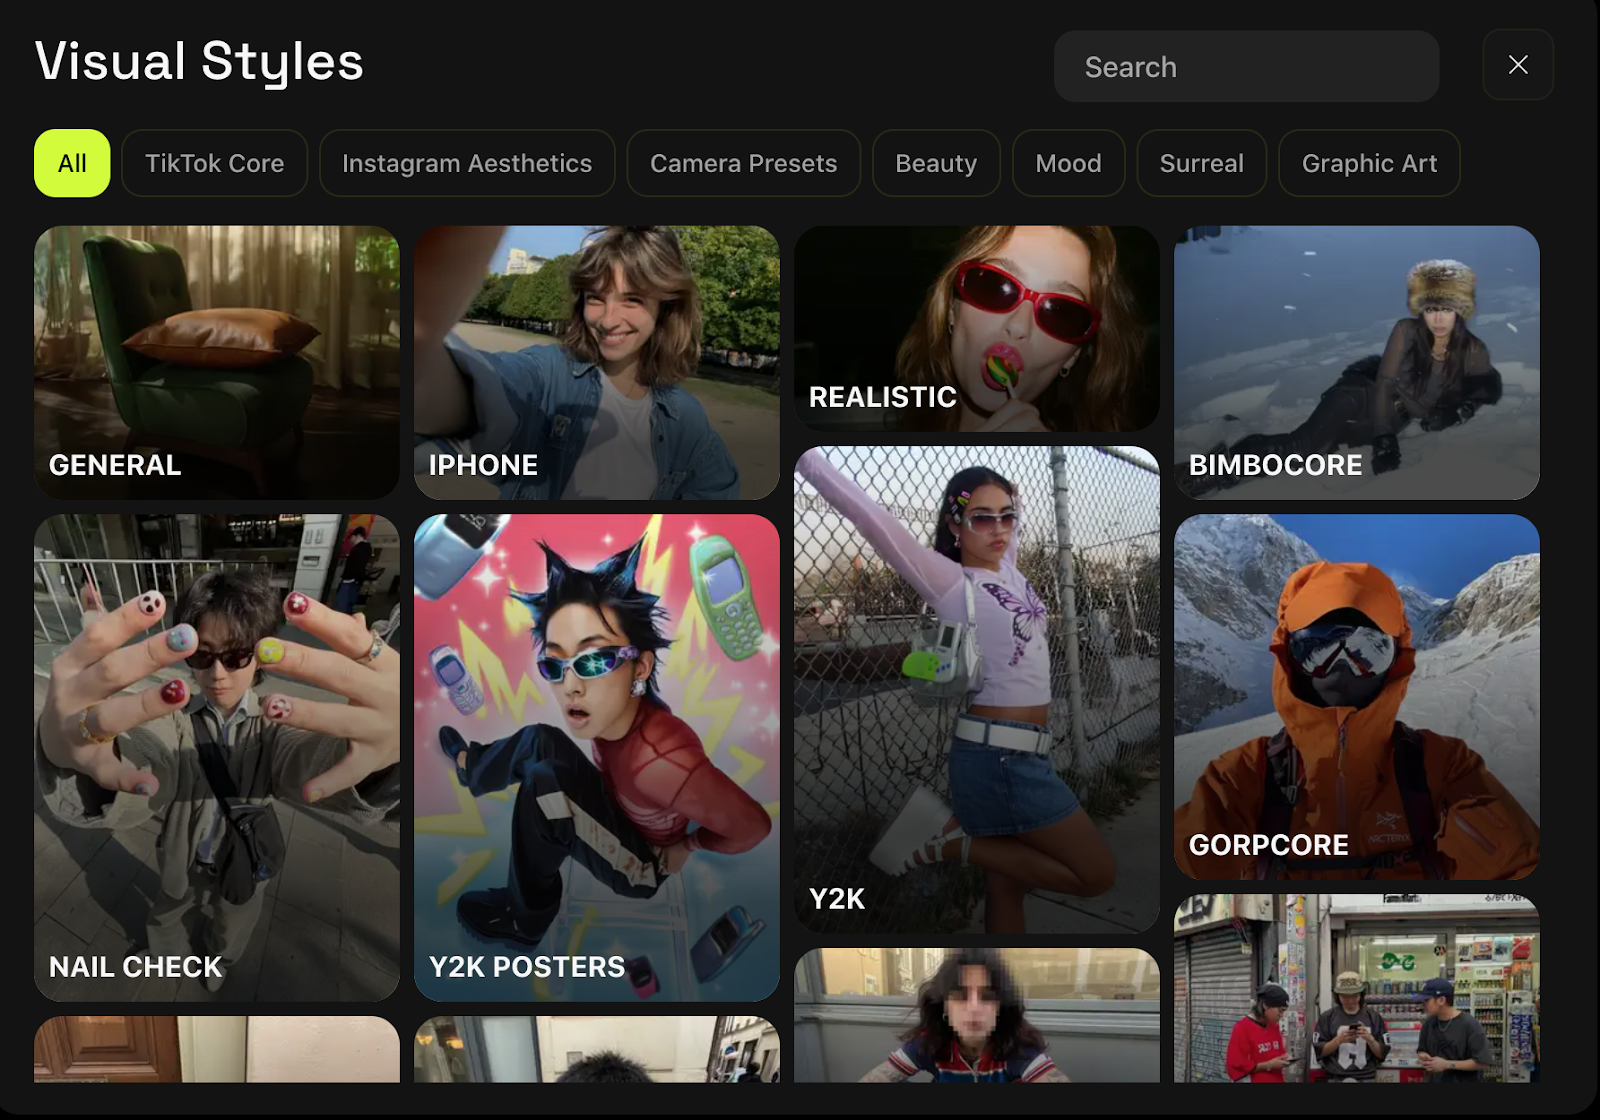Switch to the Surreal tab
Screen dimensions: 1600x1120
click(1201, 163)
